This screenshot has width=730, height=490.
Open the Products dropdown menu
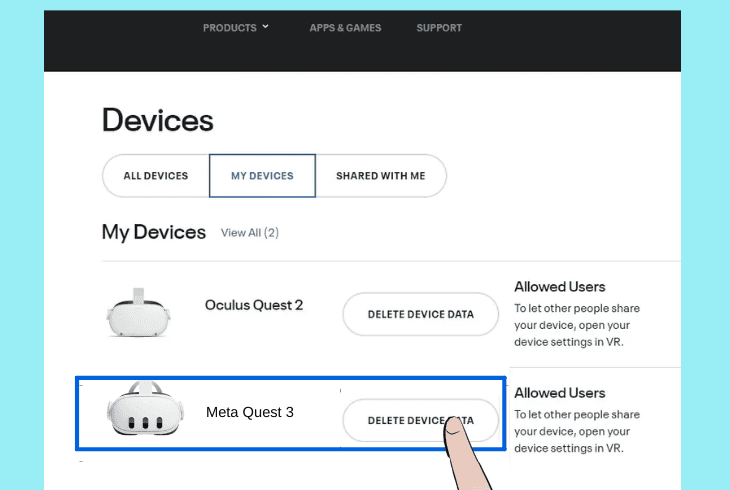[x=236, y=28]
